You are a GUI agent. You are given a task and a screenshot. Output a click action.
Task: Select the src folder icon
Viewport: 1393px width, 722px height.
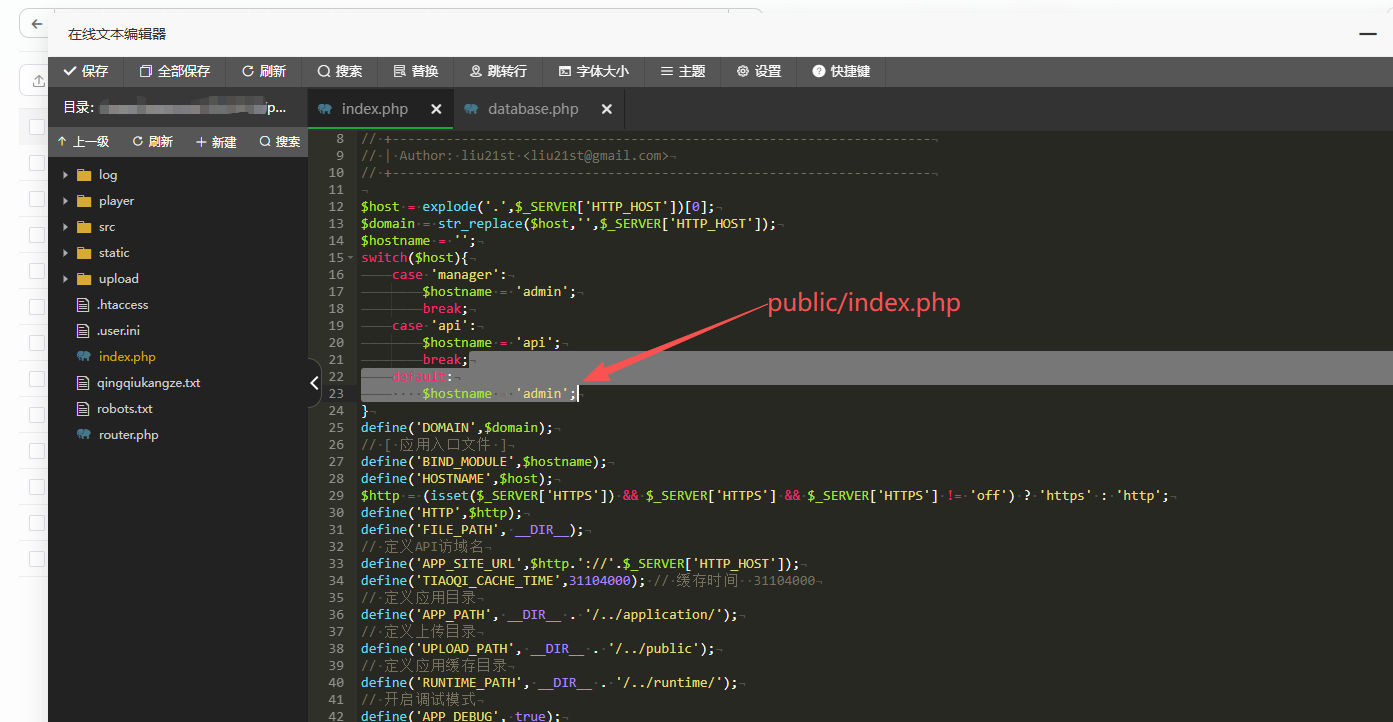pos(84,227)
